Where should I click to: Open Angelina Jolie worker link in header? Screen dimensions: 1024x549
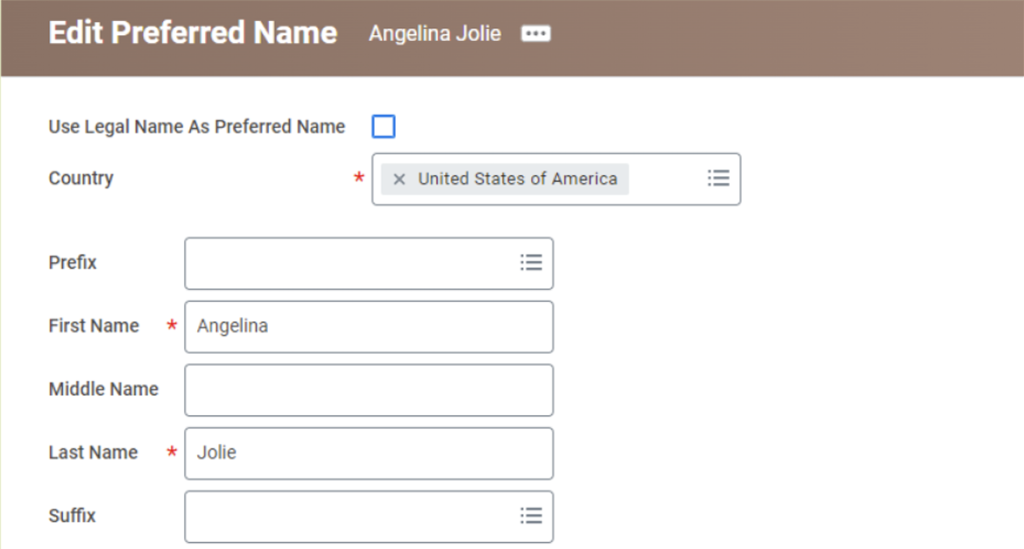point(435,33)
